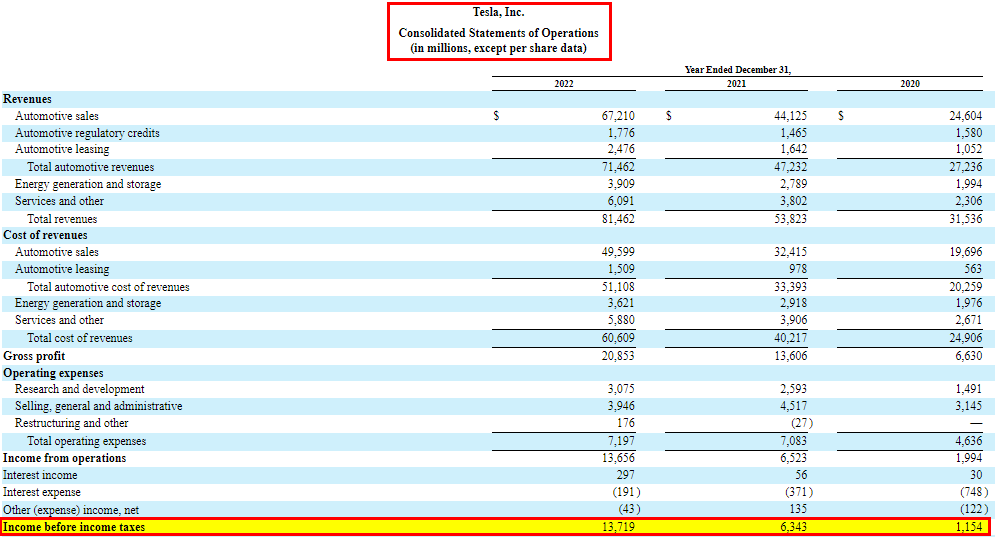Screen dimensions: 995x537
Task: Select pre-tax income value 6,343
Action: pos(793,527)
